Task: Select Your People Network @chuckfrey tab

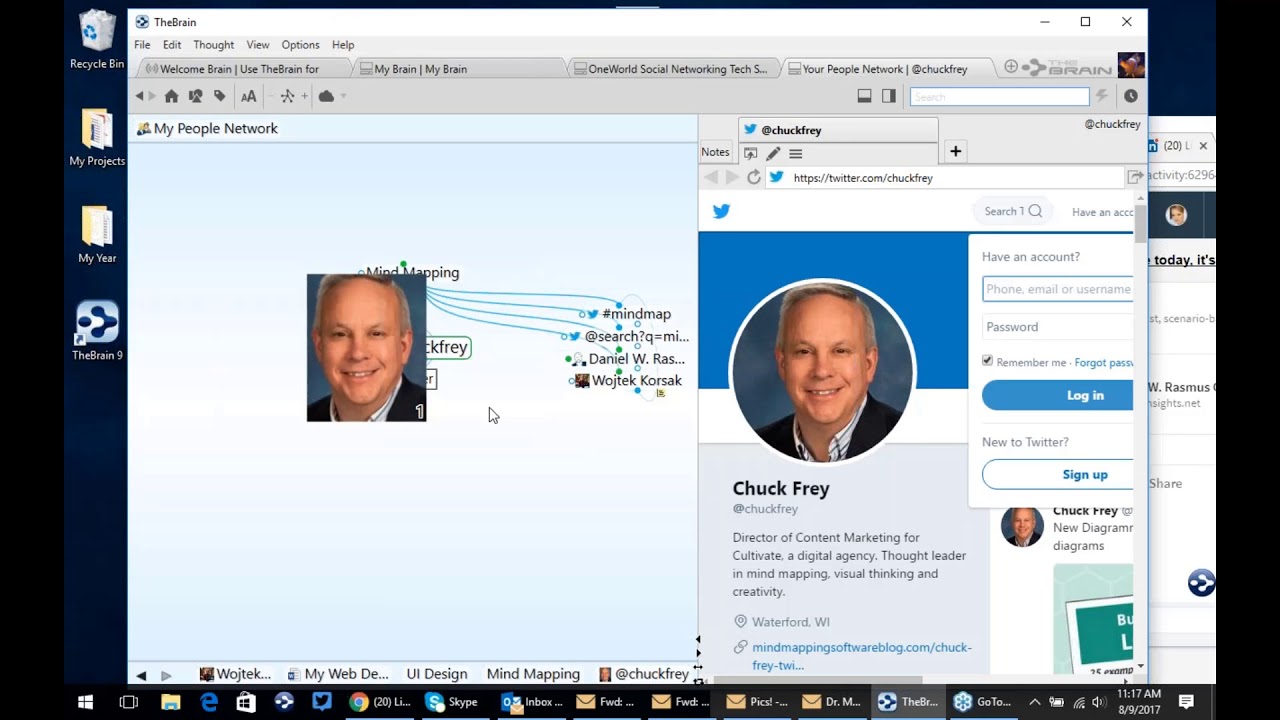Action: [x=885, y=69]
